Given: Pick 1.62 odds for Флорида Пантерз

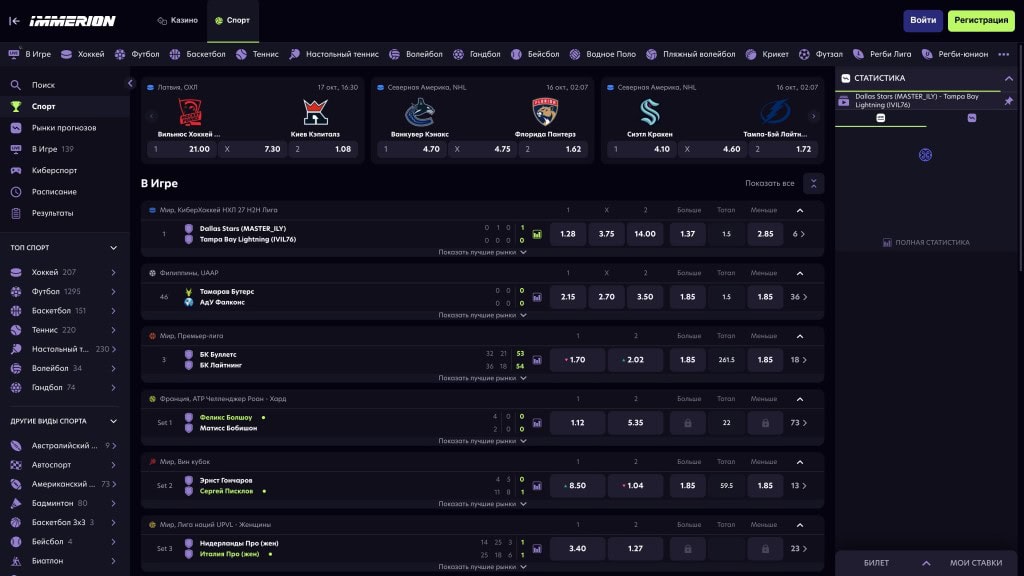Looking at the screenshot, I should [x=552, y=150].
